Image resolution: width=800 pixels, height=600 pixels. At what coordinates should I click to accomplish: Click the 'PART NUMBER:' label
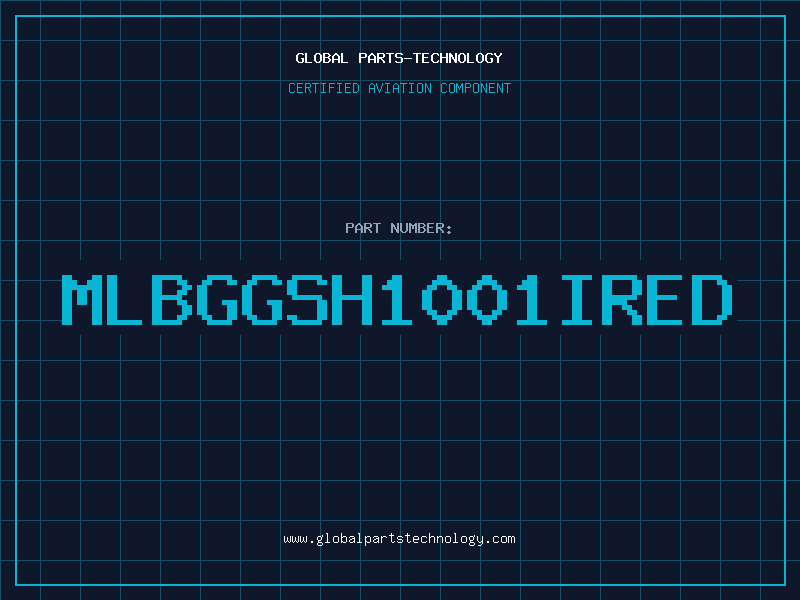[x=399, y=228]
